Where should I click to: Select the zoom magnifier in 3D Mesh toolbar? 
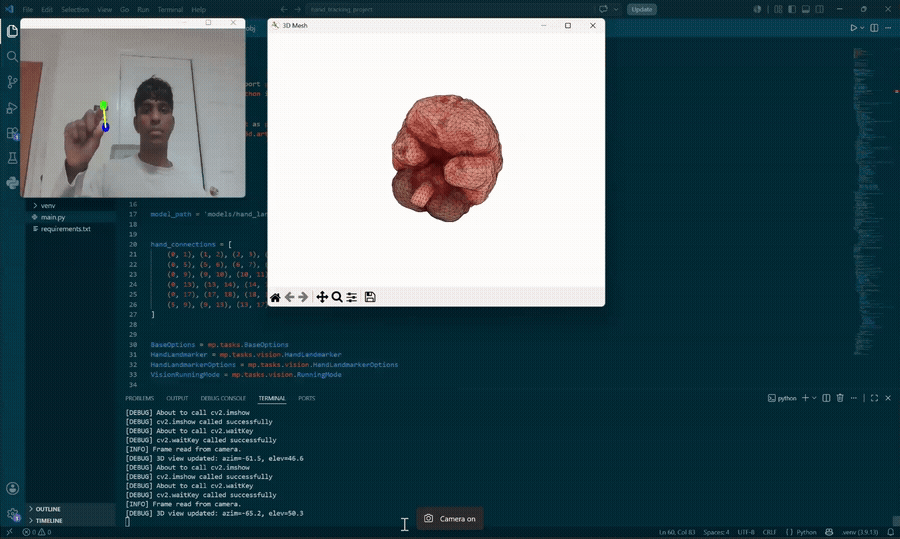pyautogui.click(x=337, y=297)
